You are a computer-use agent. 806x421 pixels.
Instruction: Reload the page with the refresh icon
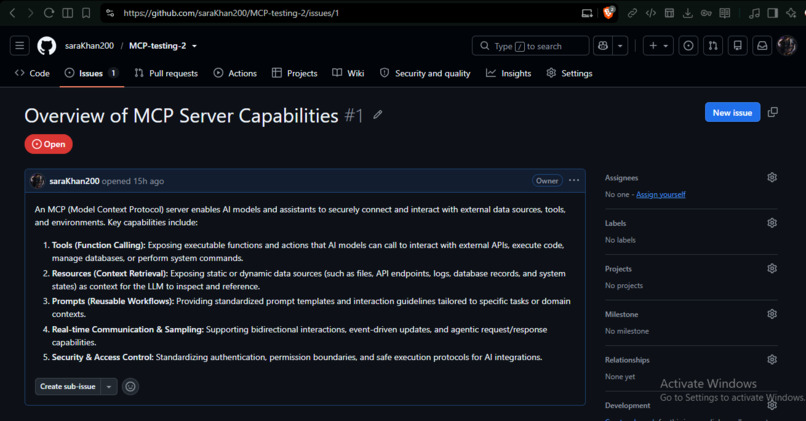49,13
